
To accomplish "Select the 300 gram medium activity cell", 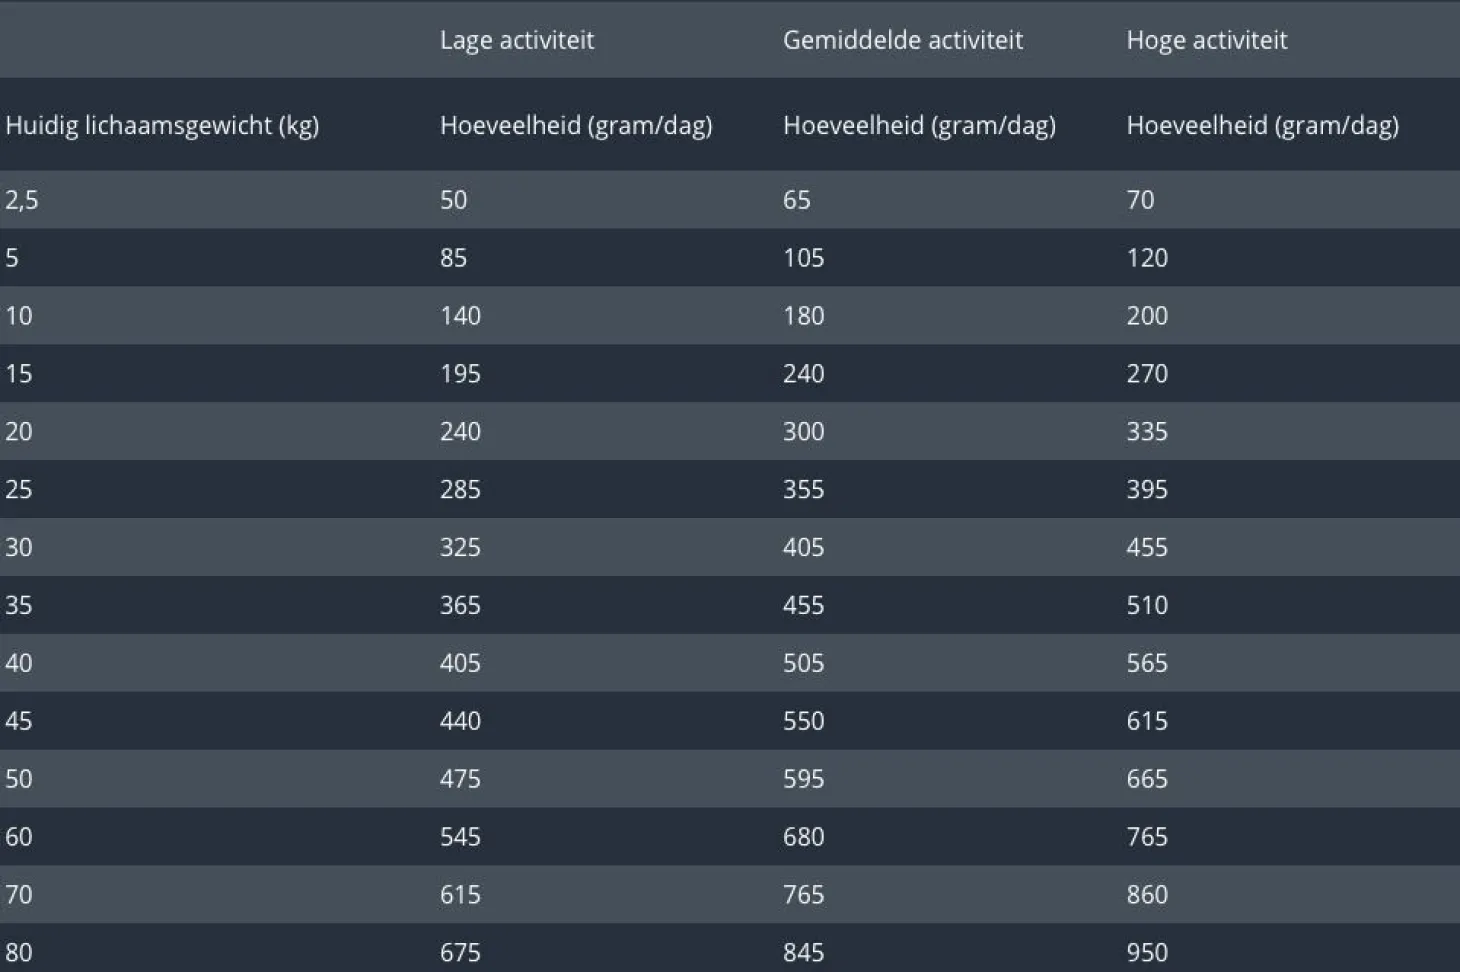I will click(803, 432).
